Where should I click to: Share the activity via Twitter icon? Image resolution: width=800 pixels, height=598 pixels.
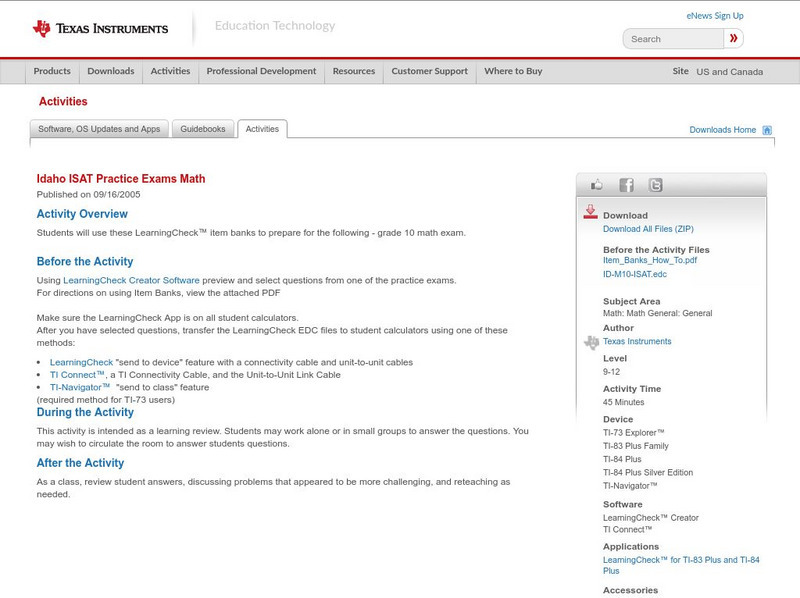(655, 185)
